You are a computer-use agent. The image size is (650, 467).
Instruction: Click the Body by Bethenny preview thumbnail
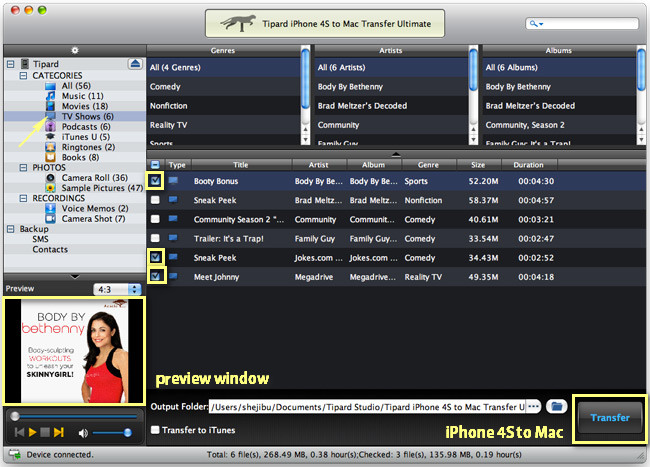point(75,351)
